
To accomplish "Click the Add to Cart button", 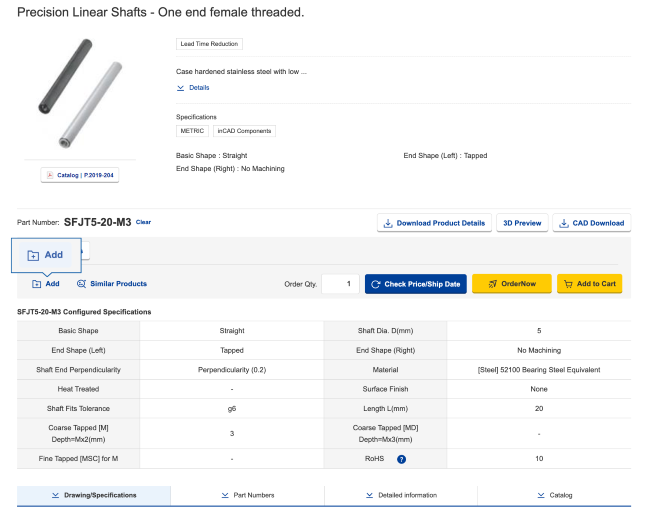I will 589,284.
